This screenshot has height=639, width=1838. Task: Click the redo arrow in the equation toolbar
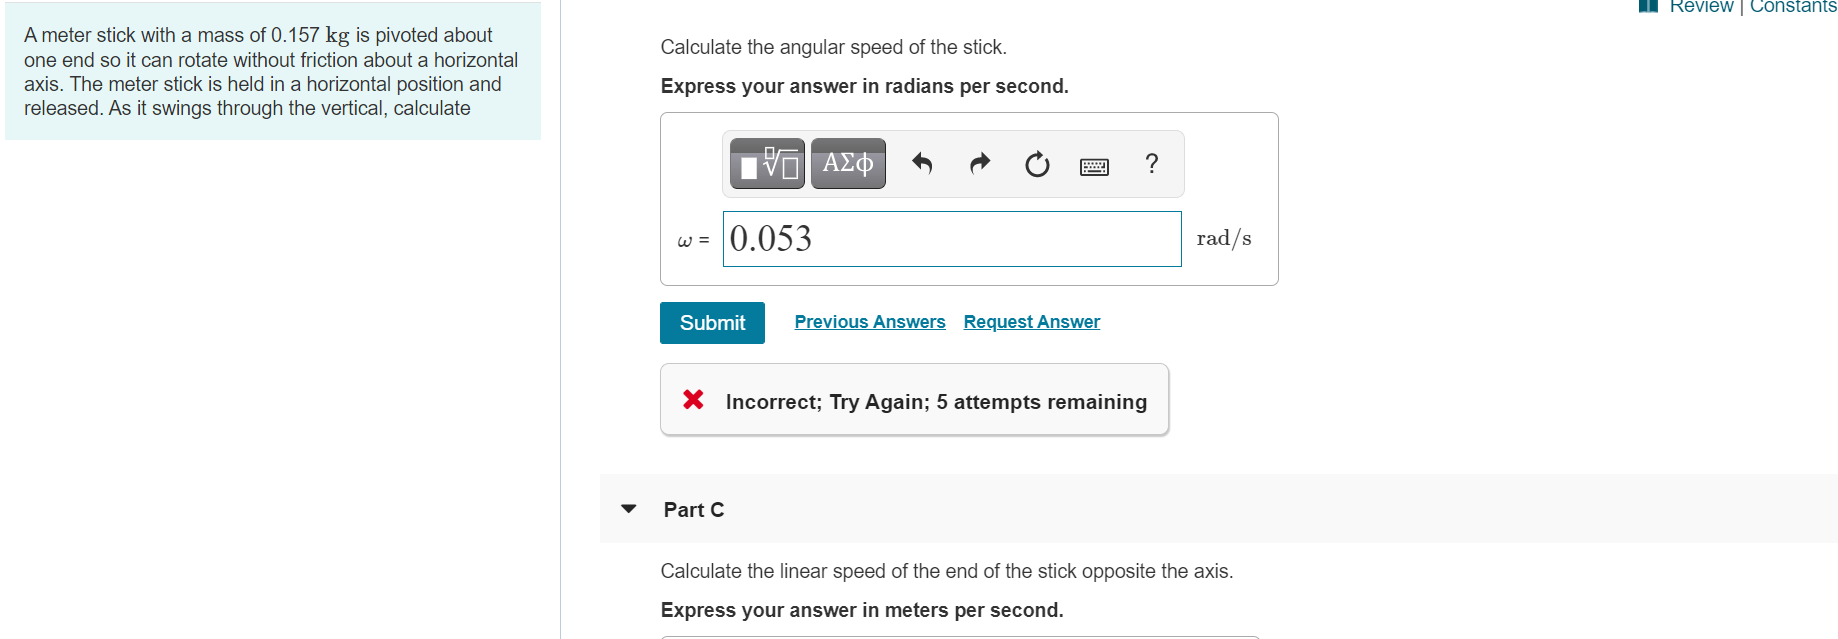click(x=979, y=163)
